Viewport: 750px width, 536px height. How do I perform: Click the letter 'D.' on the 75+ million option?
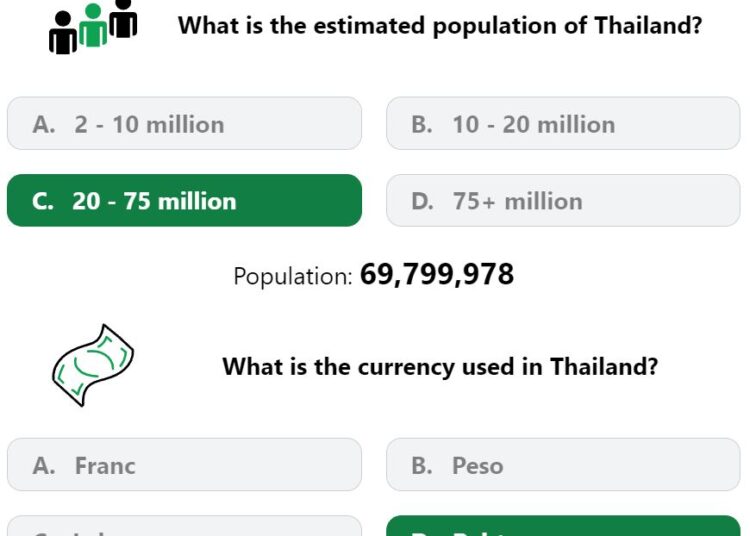(x=422, y=201)
